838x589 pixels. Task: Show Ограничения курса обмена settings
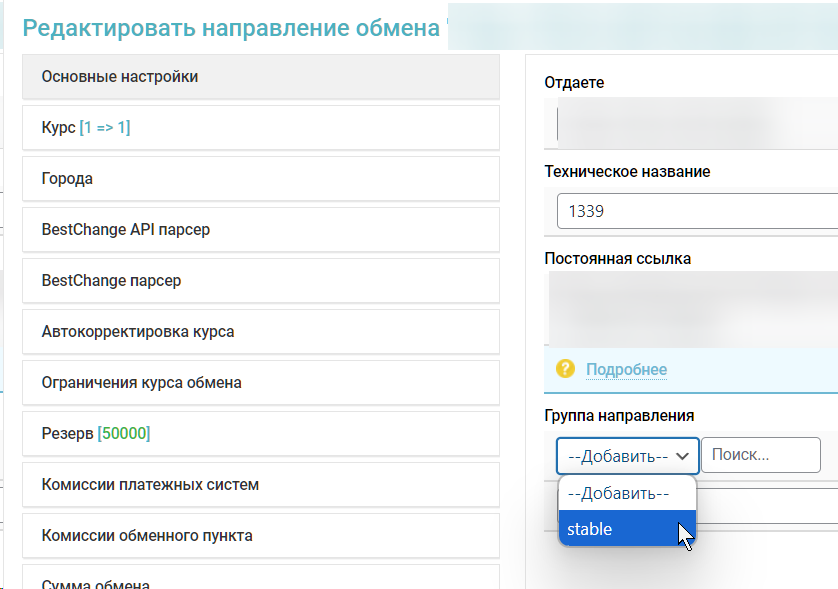click(x=260, y=383)
